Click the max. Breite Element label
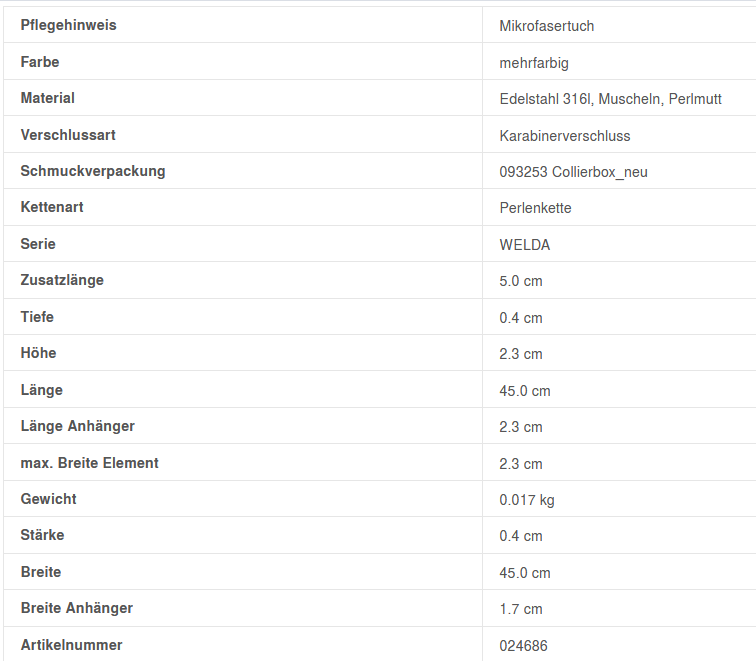Screen dimensions: 756x661 pos(89,463)
